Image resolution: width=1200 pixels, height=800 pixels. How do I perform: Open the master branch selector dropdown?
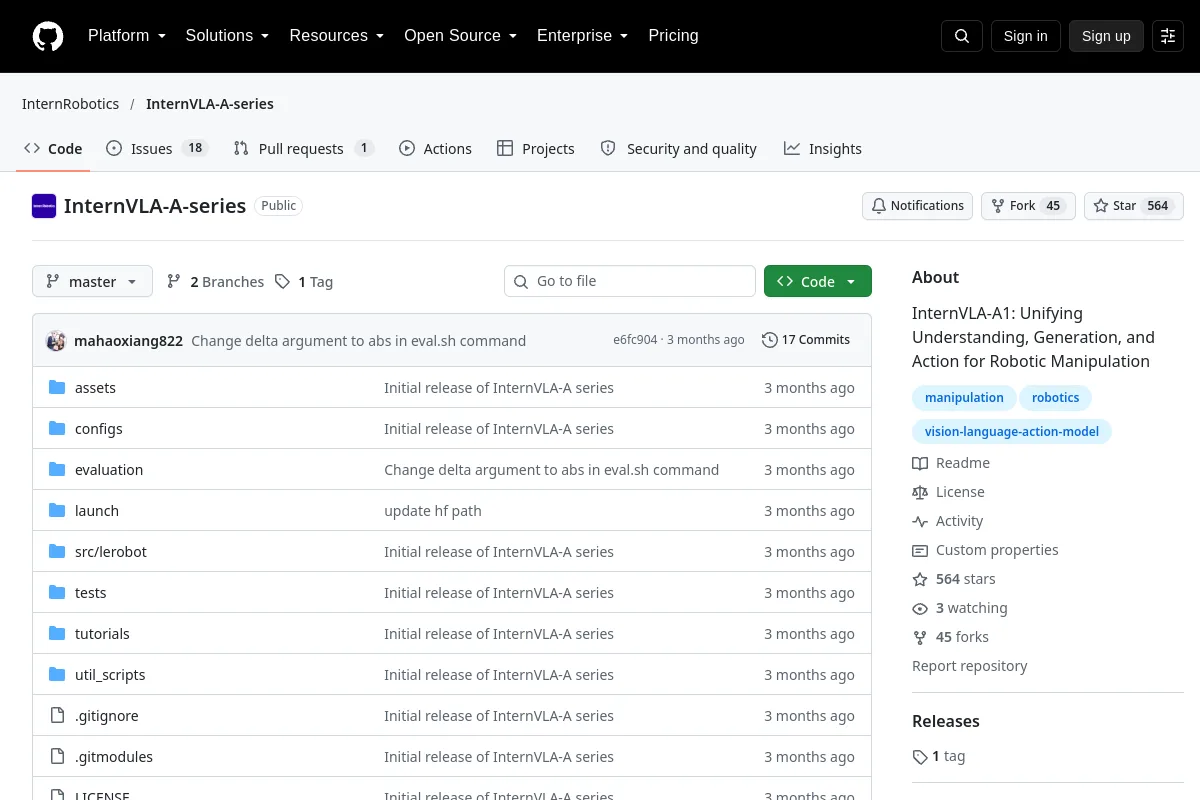click(x=92, y=282)
